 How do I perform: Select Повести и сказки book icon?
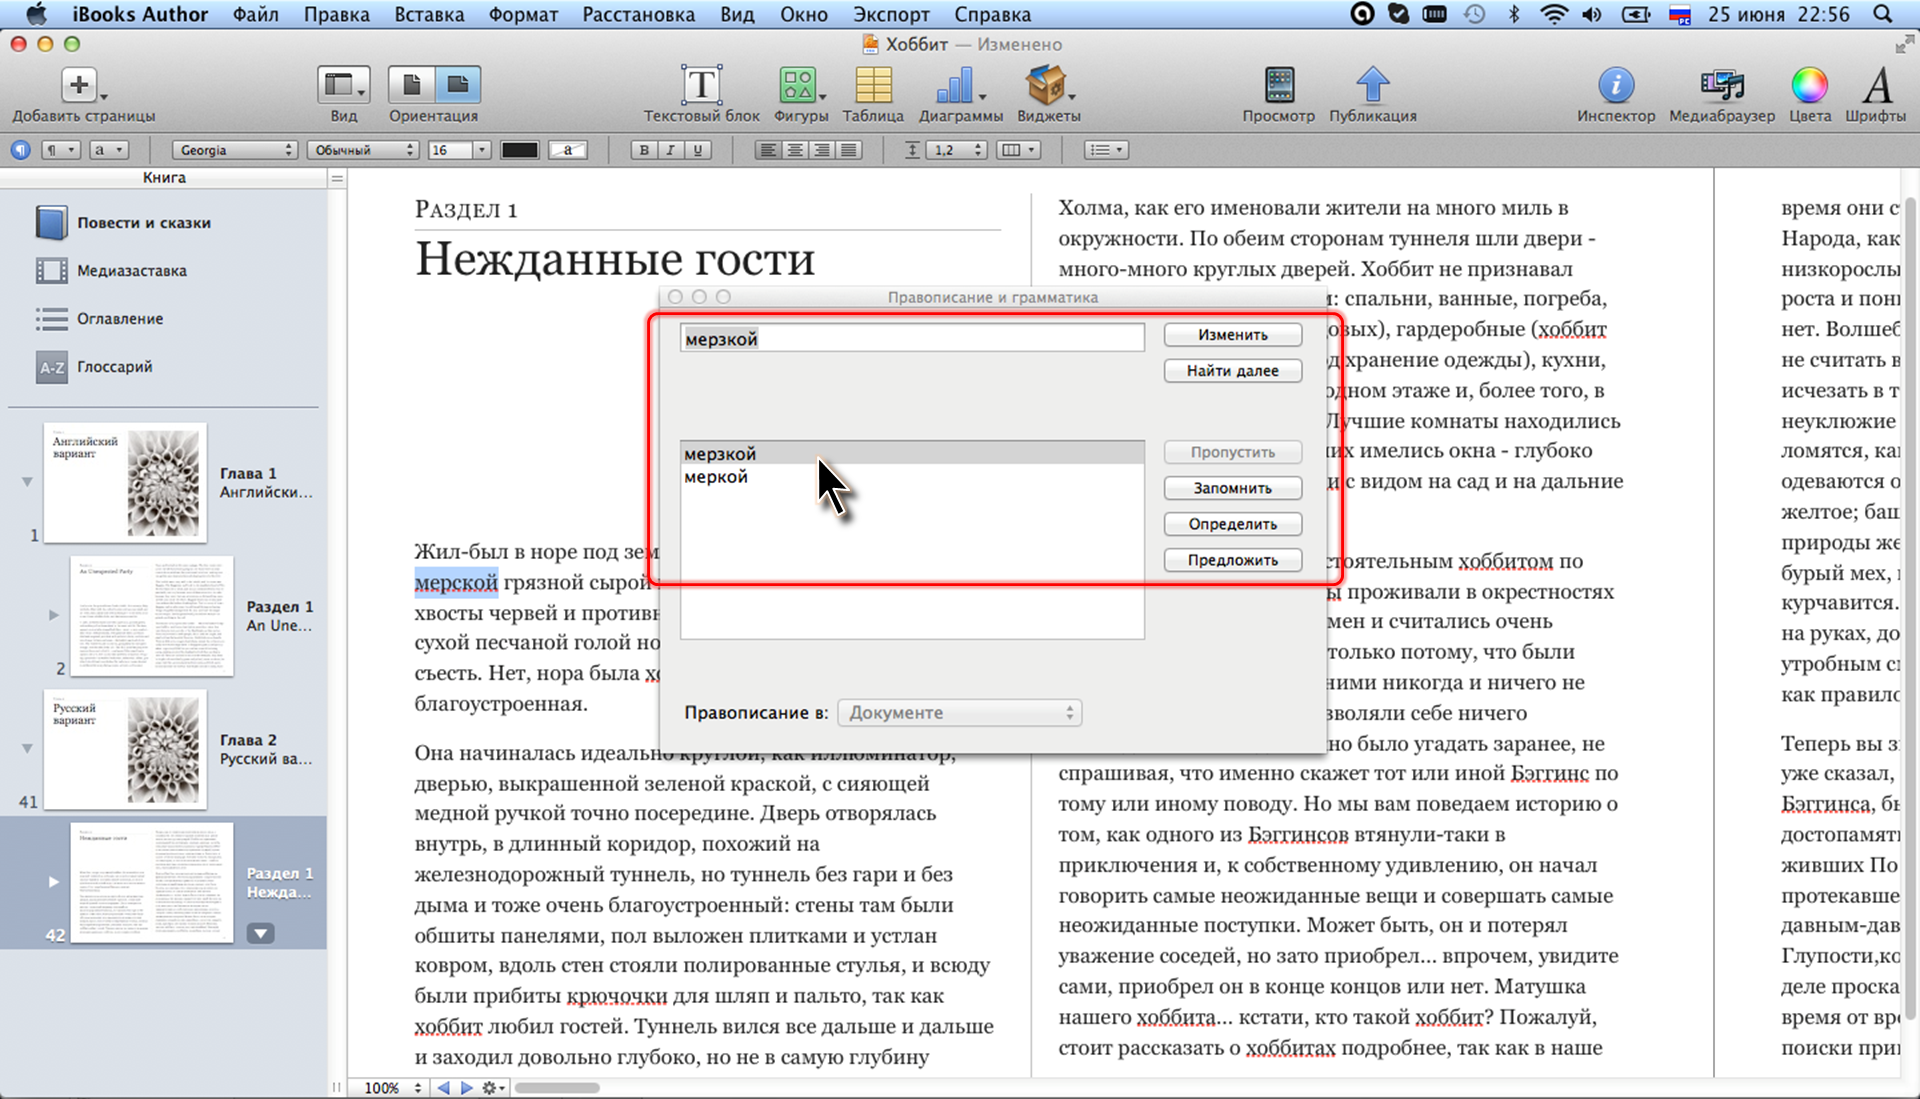tap(51, 222)
